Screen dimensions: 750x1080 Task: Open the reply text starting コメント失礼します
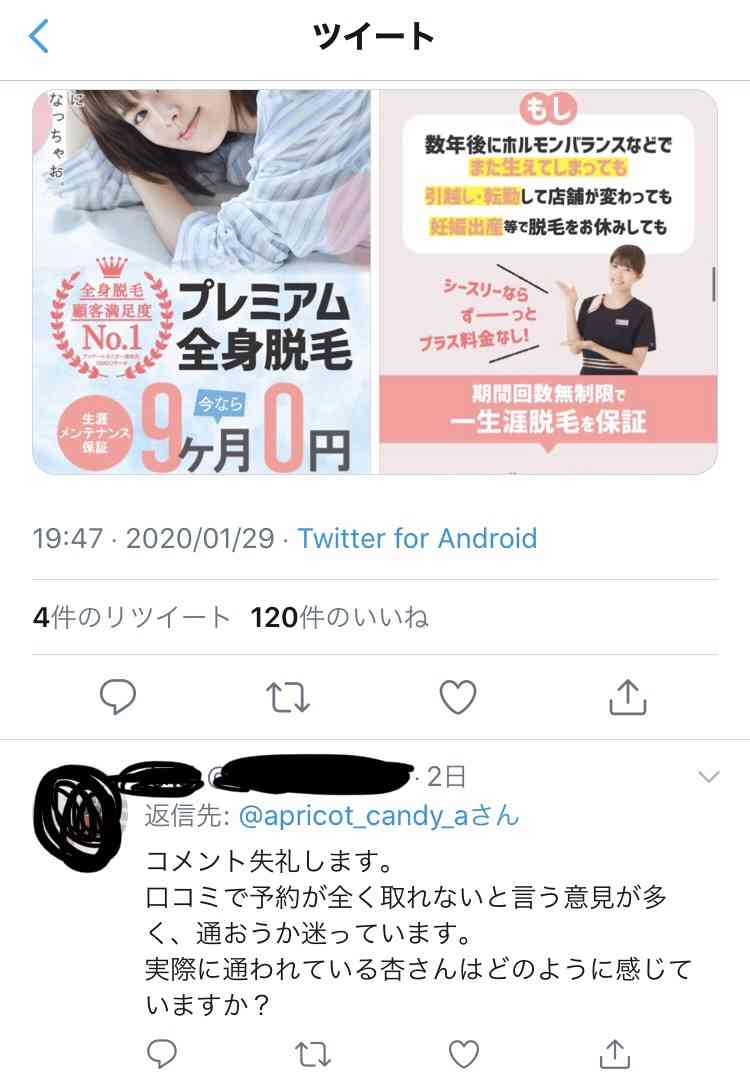[418, 933]
